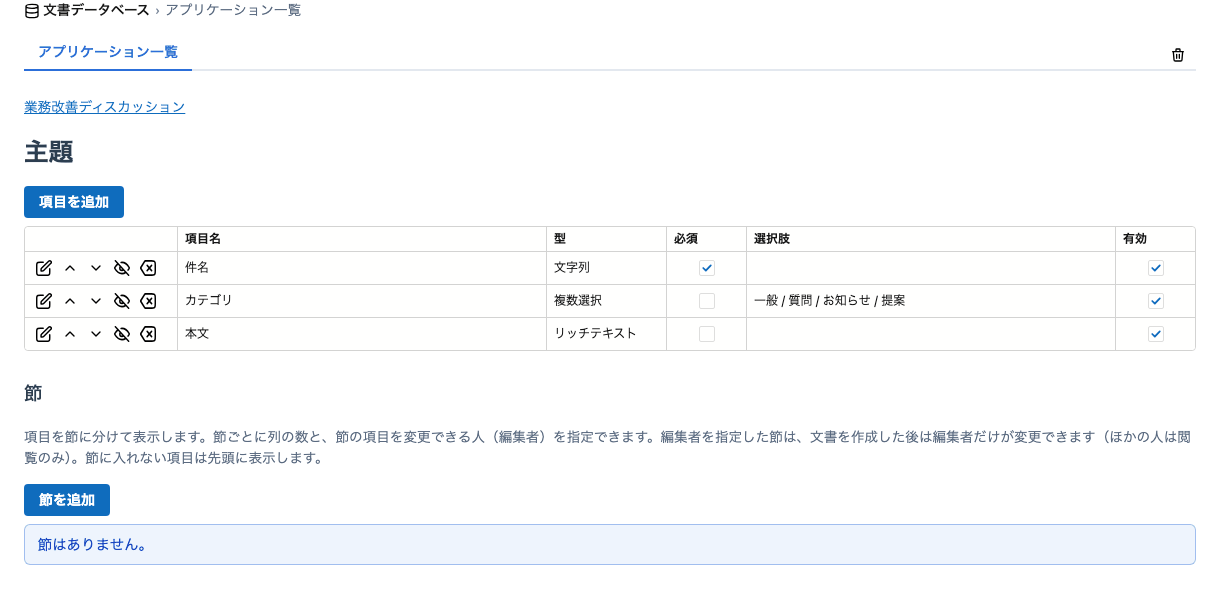Screen dimensions: 1220x590
Task: Click the 複数選択 type cell
Action: pyautogui.click(x=606, y=301)
